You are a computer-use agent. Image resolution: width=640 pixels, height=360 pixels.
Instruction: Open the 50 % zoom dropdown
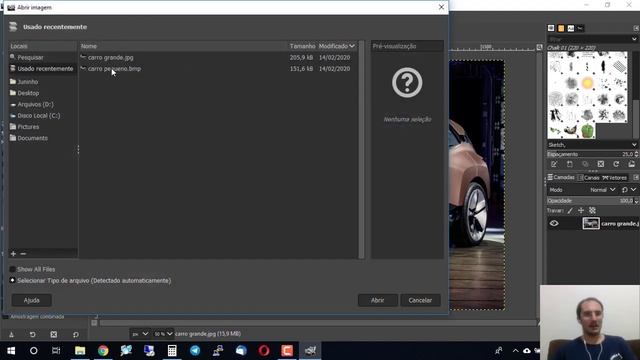[163, 334]
